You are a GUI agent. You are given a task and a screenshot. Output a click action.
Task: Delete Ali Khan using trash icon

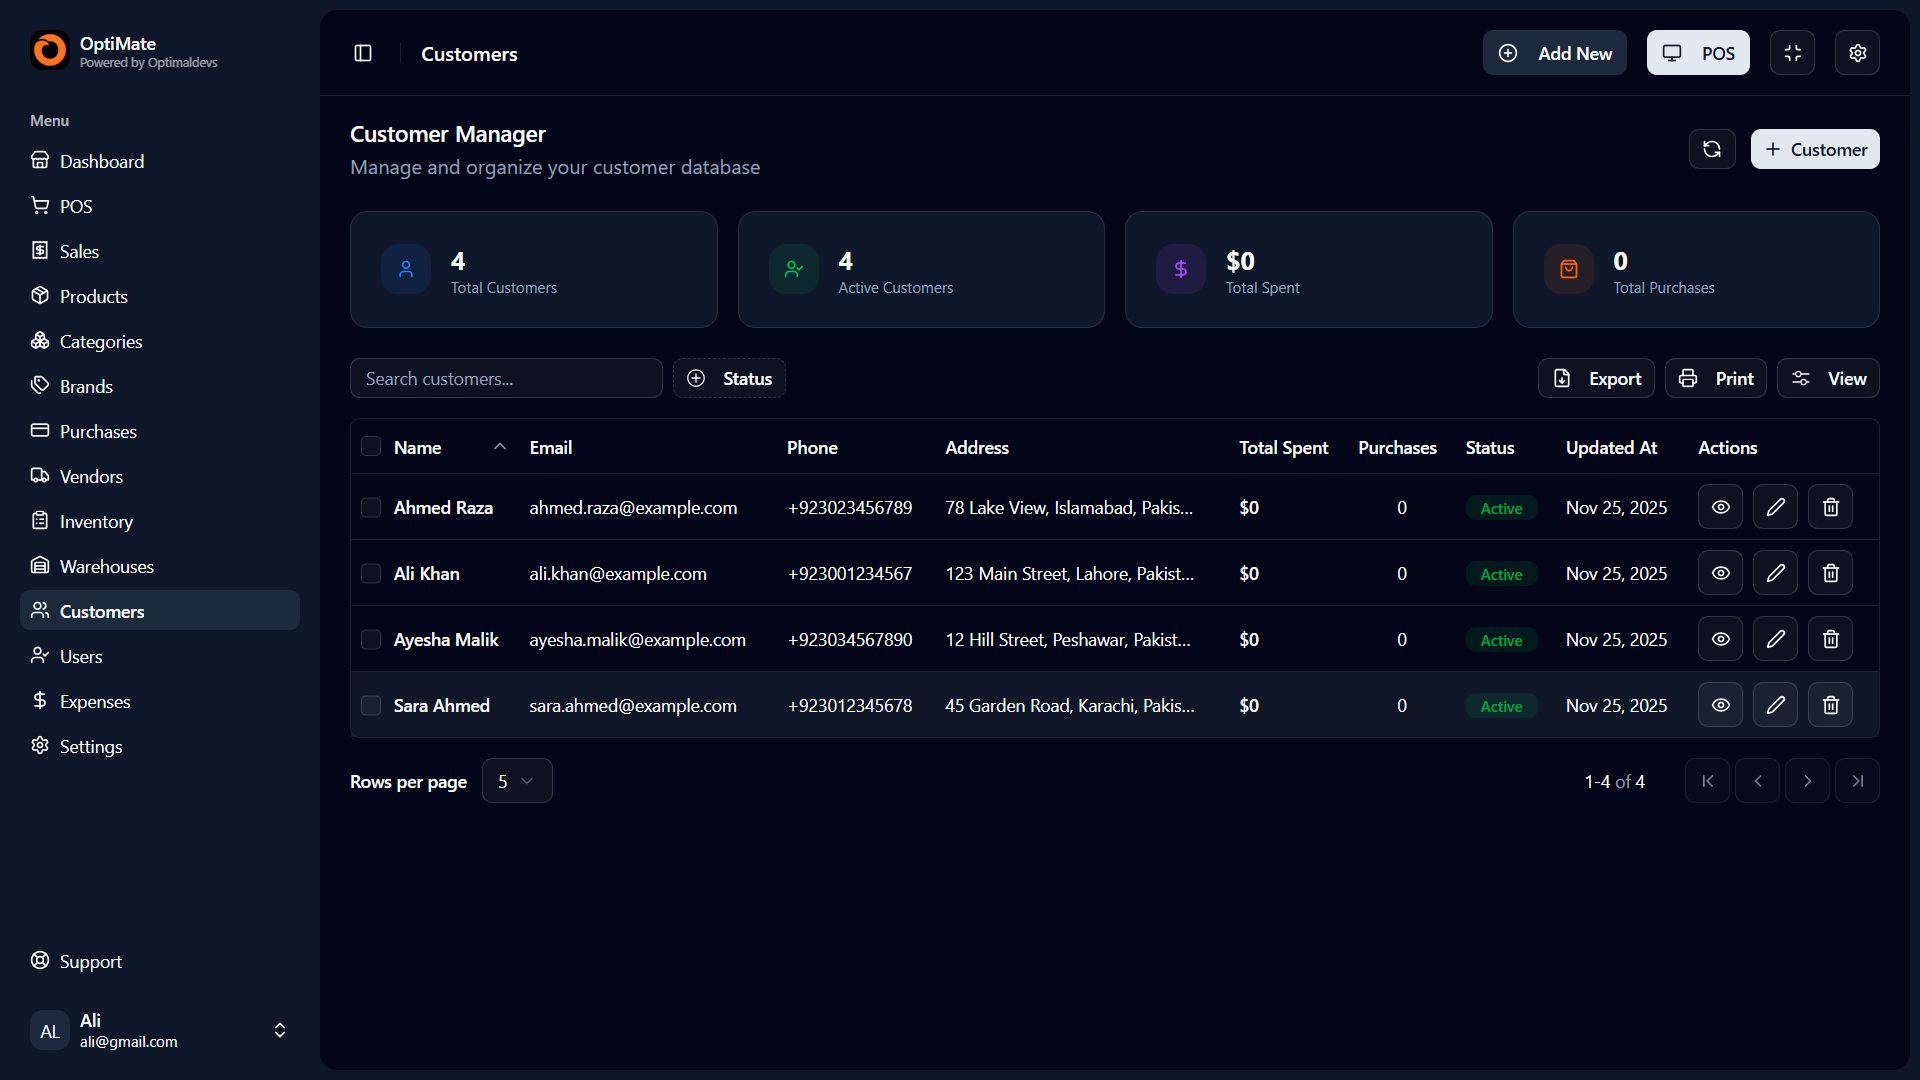(1830, 573)
